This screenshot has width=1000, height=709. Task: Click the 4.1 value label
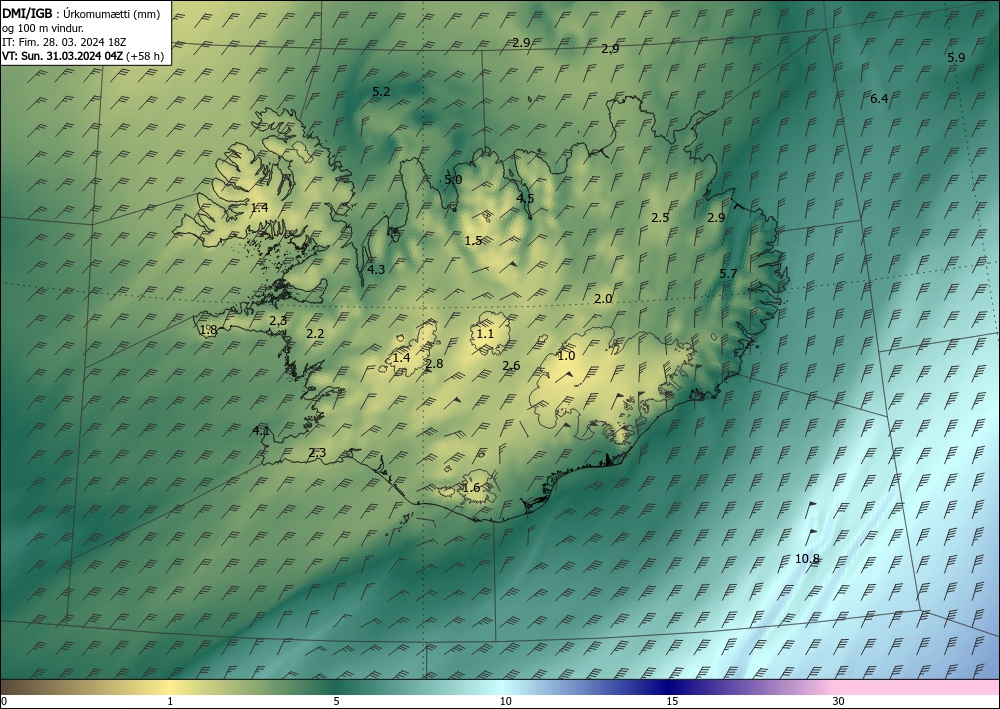tap(261, 430)
